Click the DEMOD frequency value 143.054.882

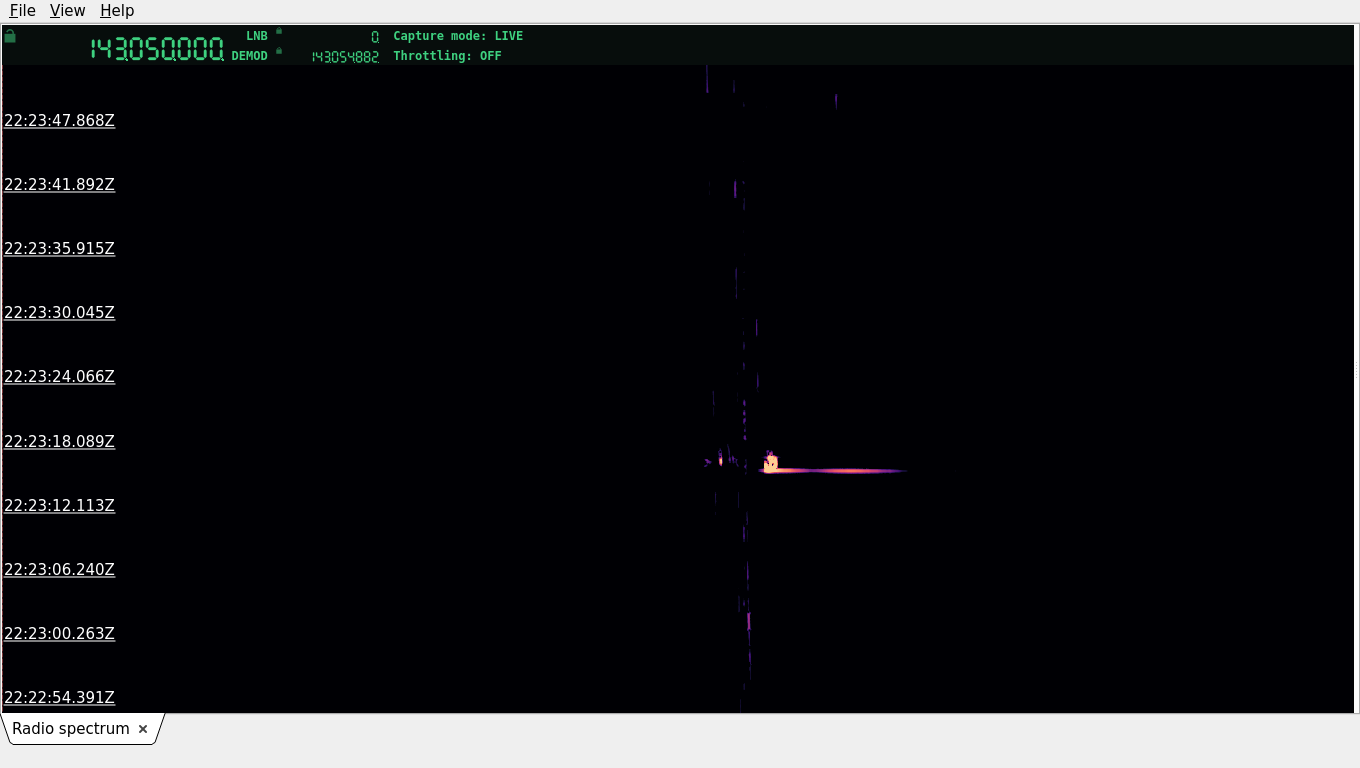[x=345, y=57]
